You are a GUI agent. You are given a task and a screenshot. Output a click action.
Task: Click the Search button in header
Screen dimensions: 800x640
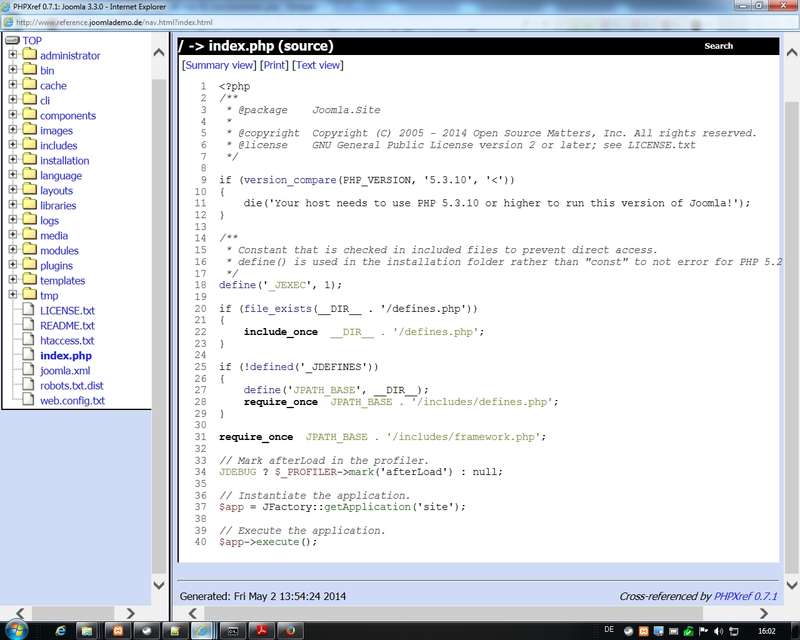718,46
